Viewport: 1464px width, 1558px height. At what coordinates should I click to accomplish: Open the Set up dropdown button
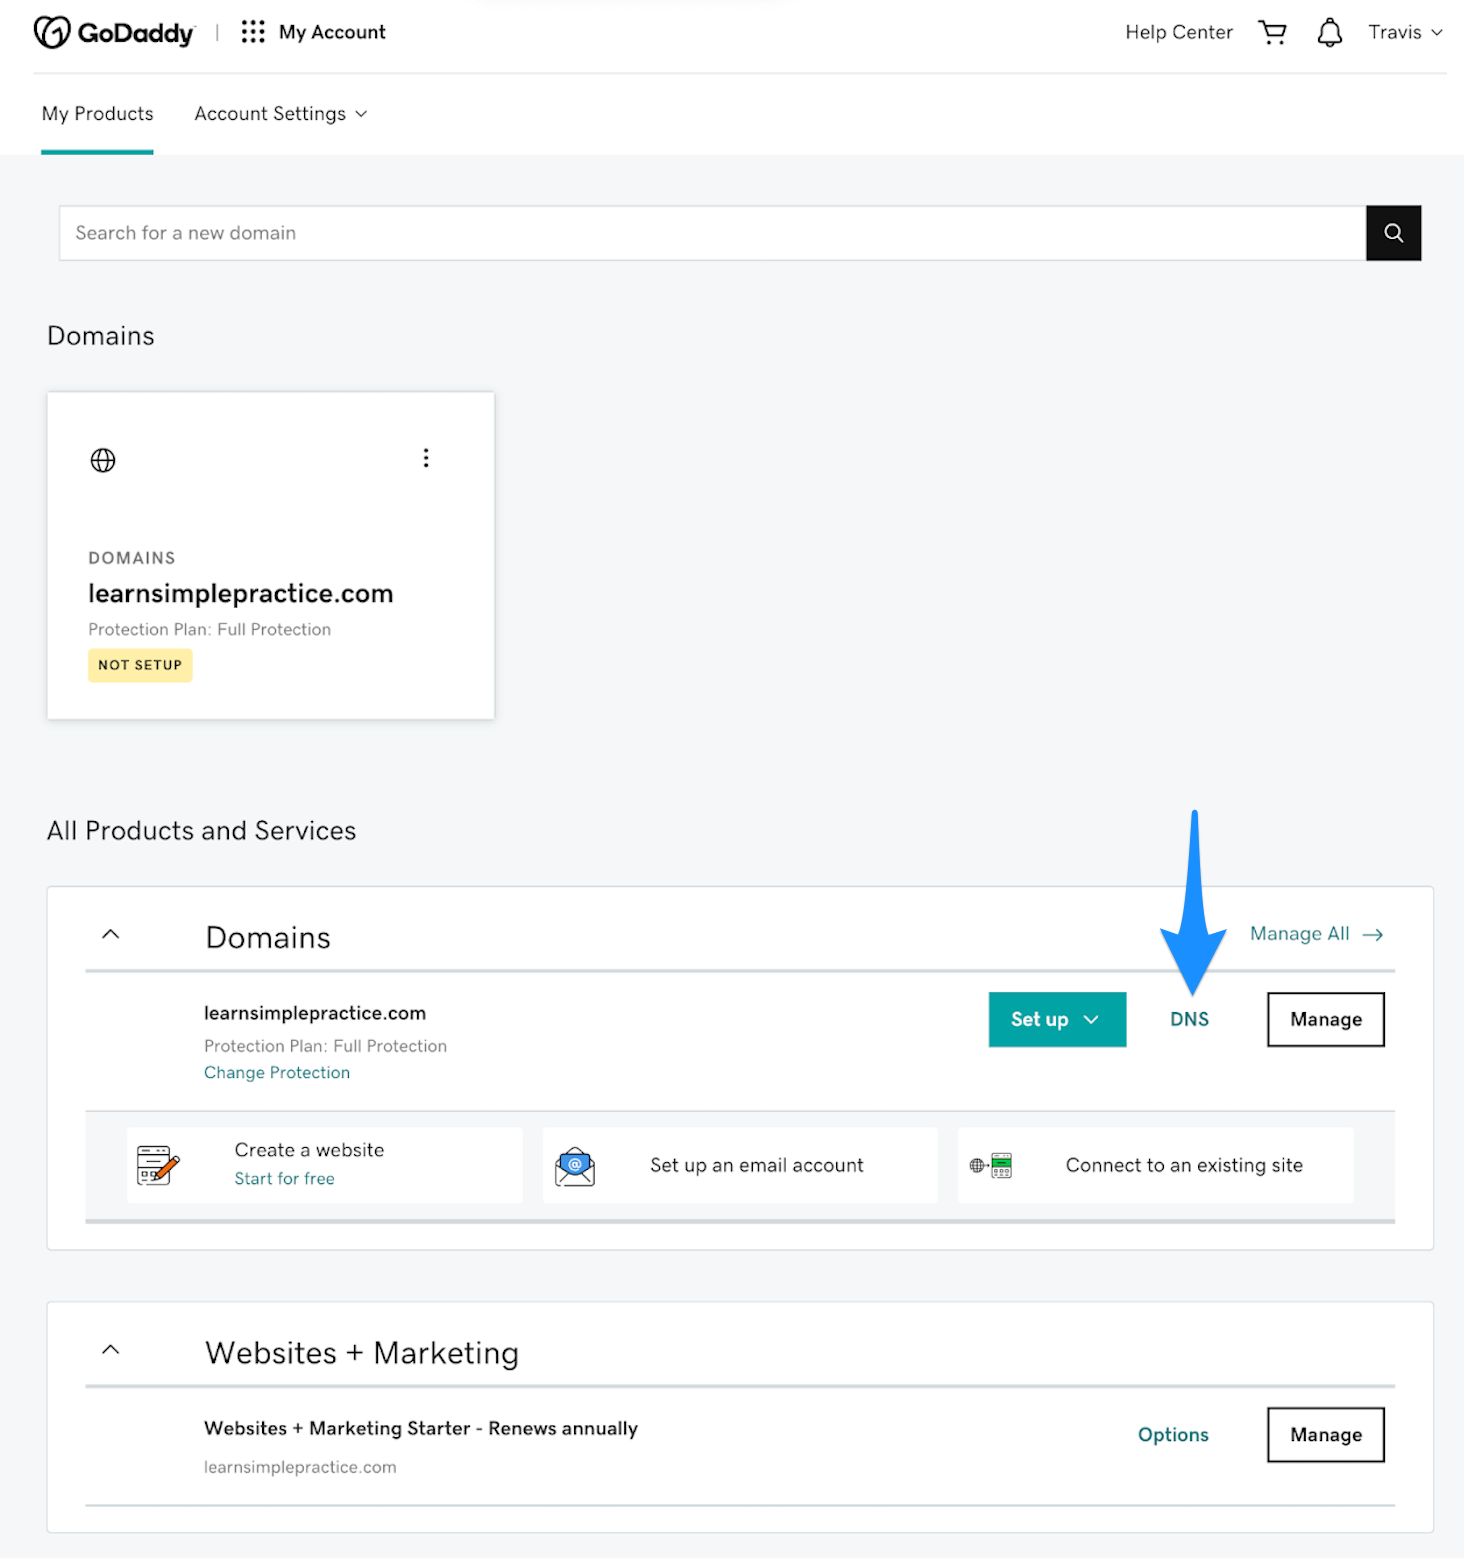tap(1057, 1019)
